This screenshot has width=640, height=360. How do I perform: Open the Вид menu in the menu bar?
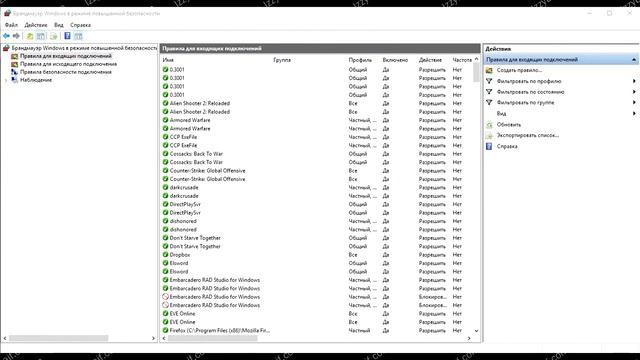tap(59, 25)
